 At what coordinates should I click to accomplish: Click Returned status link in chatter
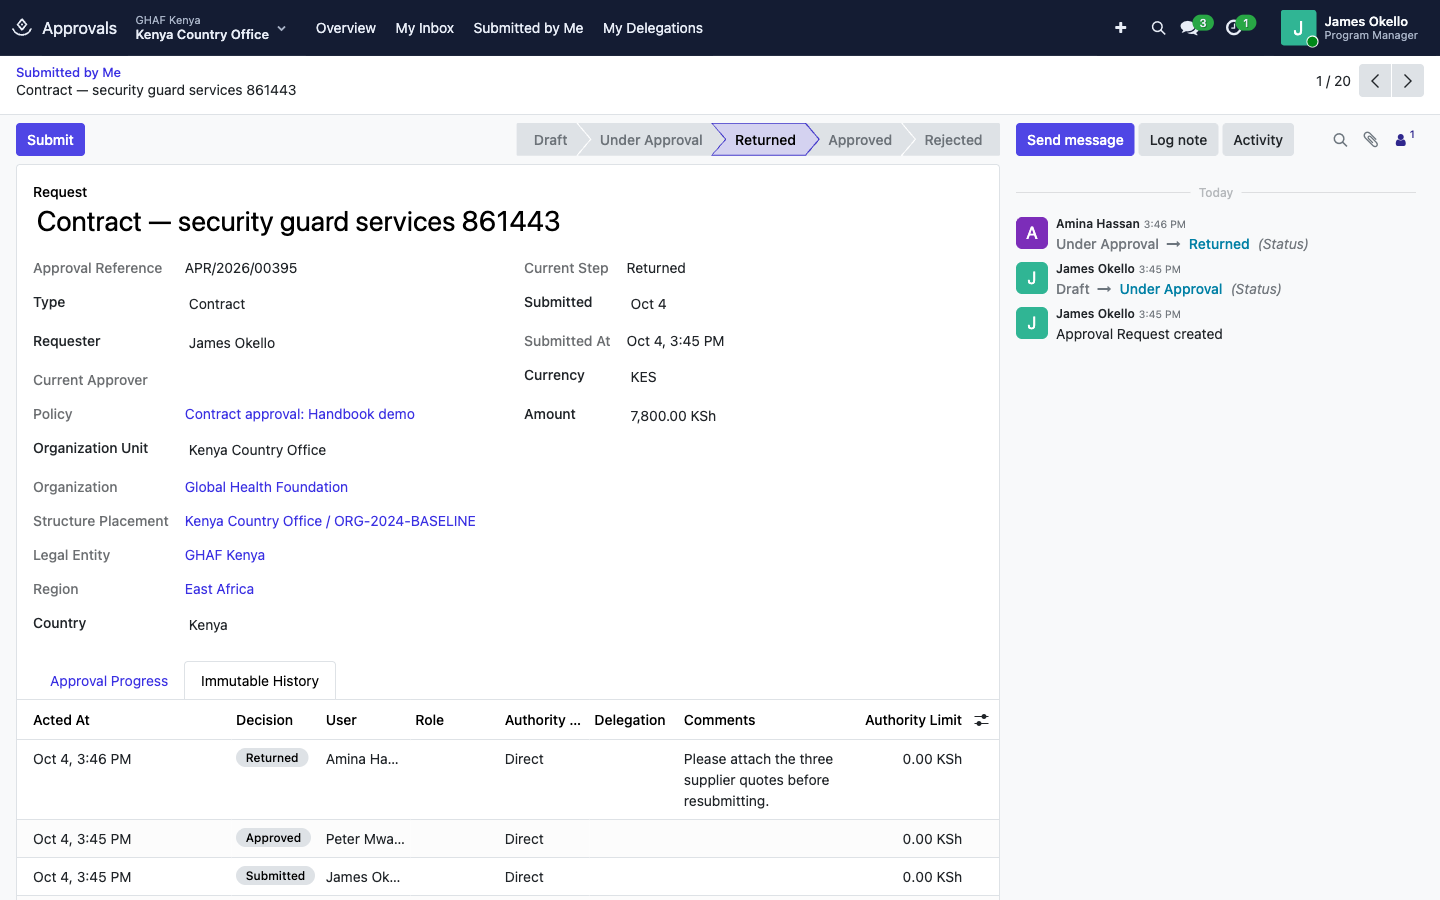[1219, 244]
